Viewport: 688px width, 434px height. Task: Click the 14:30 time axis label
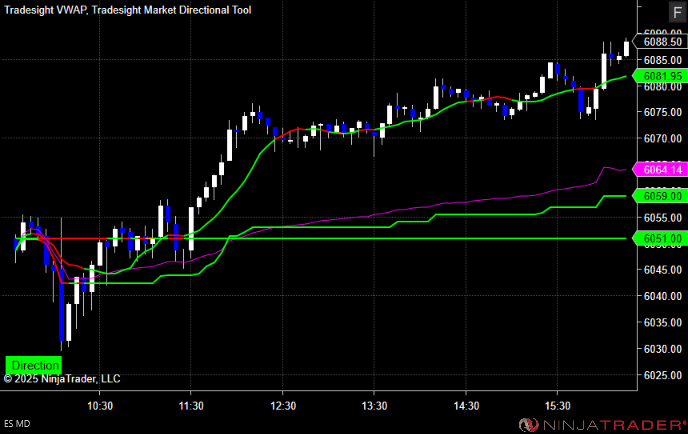(x=466, y=406)
